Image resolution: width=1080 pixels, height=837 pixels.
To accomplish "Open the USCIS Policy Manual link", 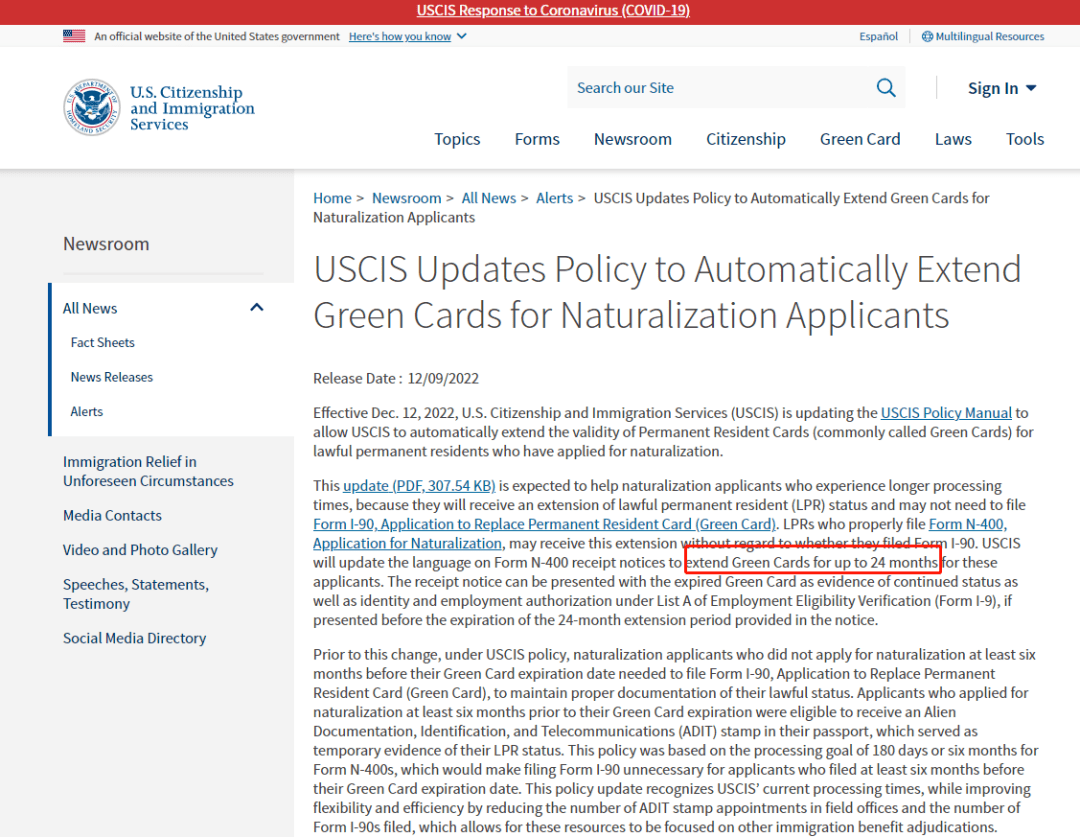I will 946,413.
